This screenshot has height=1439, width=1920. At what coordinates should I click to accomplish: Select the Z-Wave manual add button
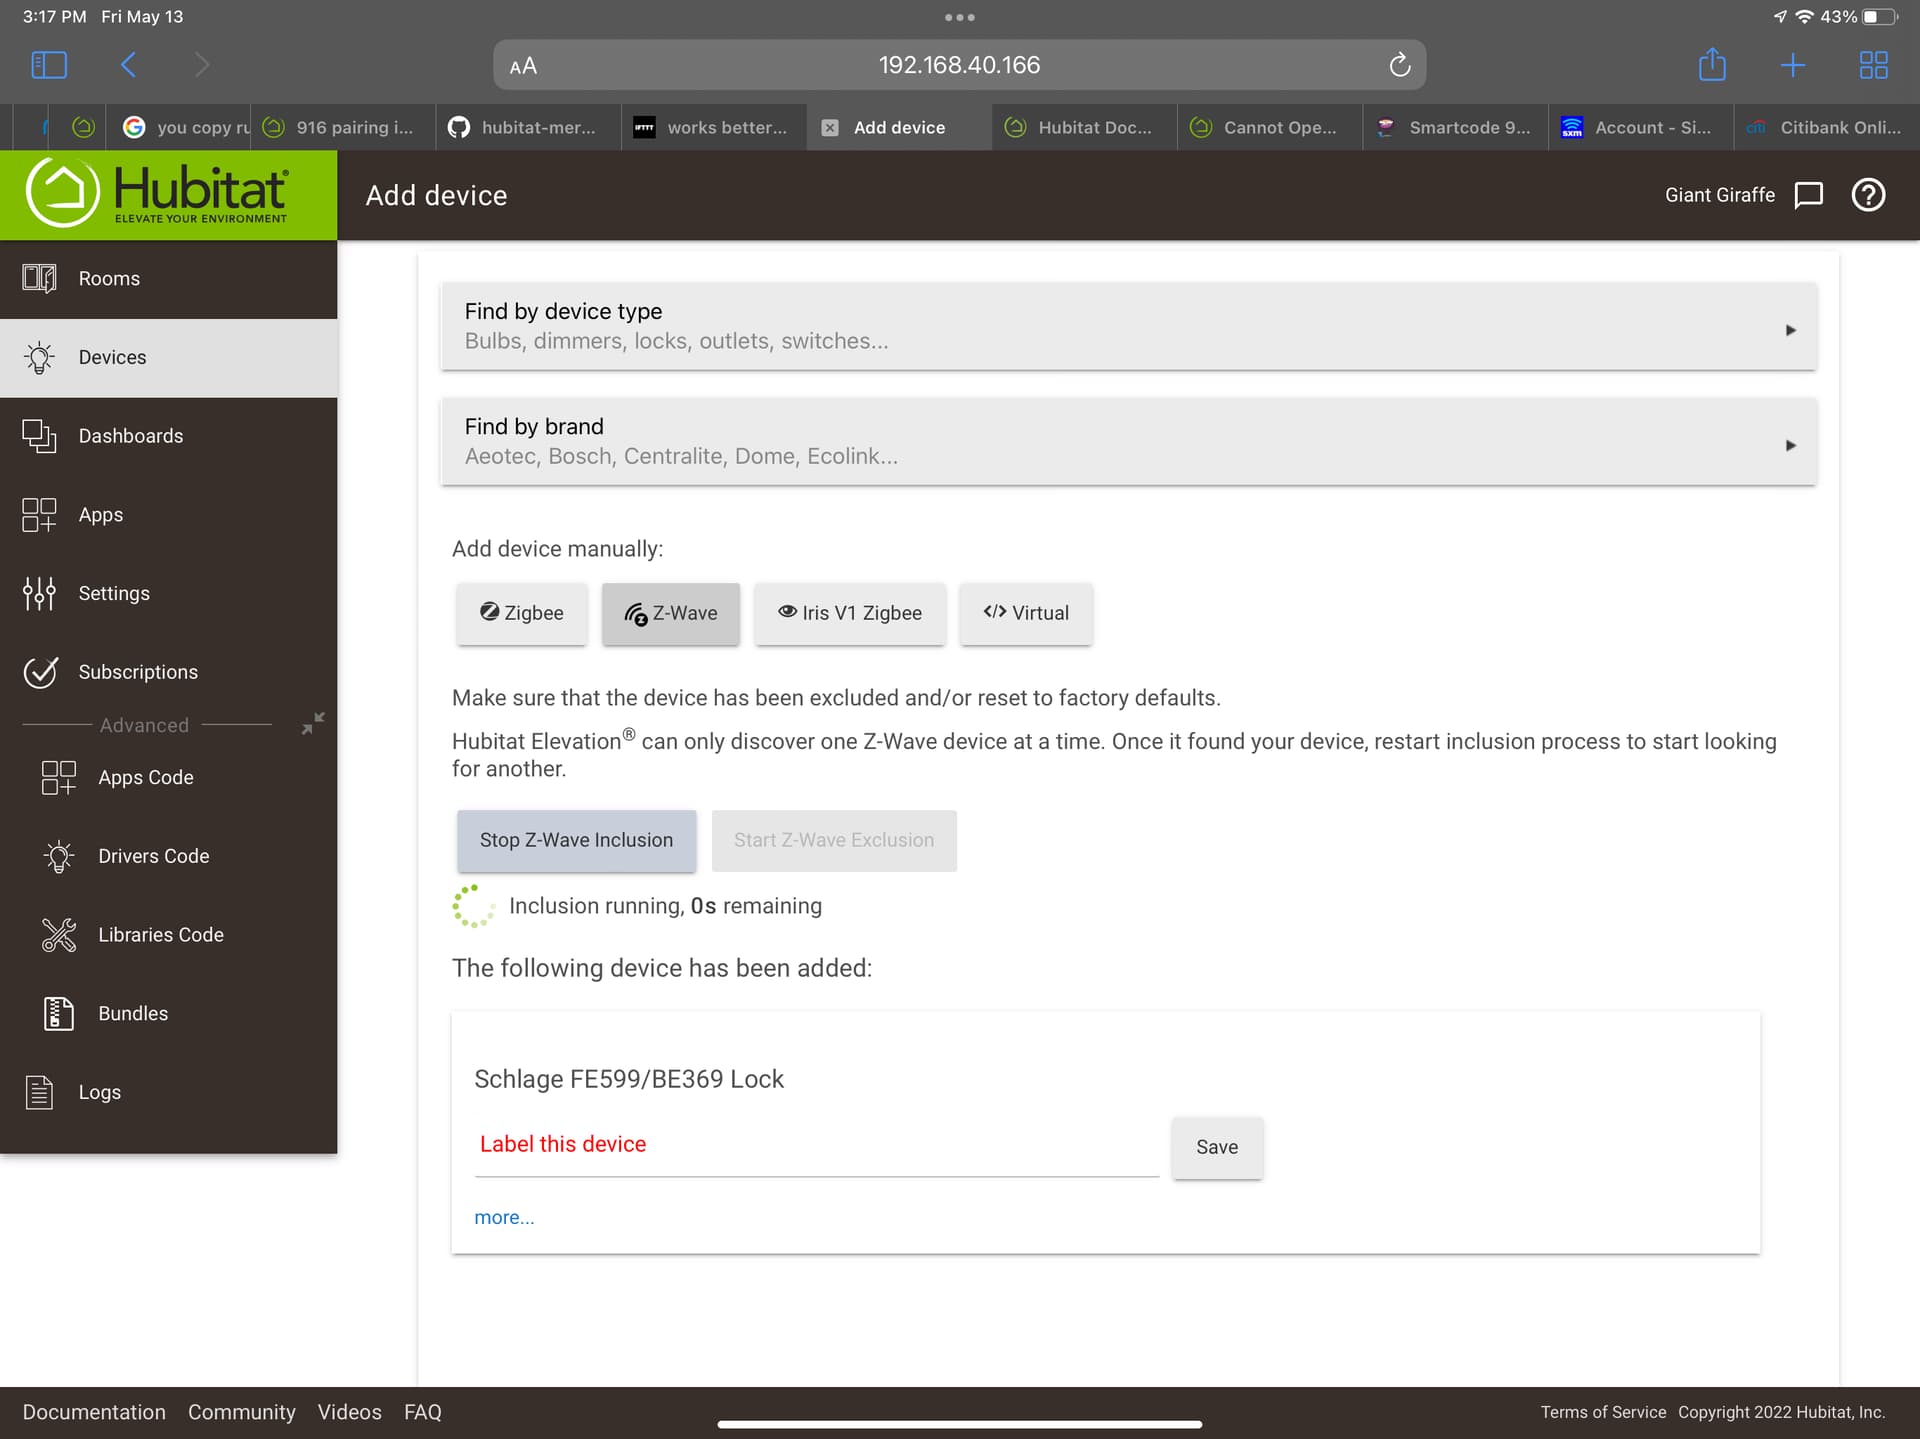(x=671, y=613)
